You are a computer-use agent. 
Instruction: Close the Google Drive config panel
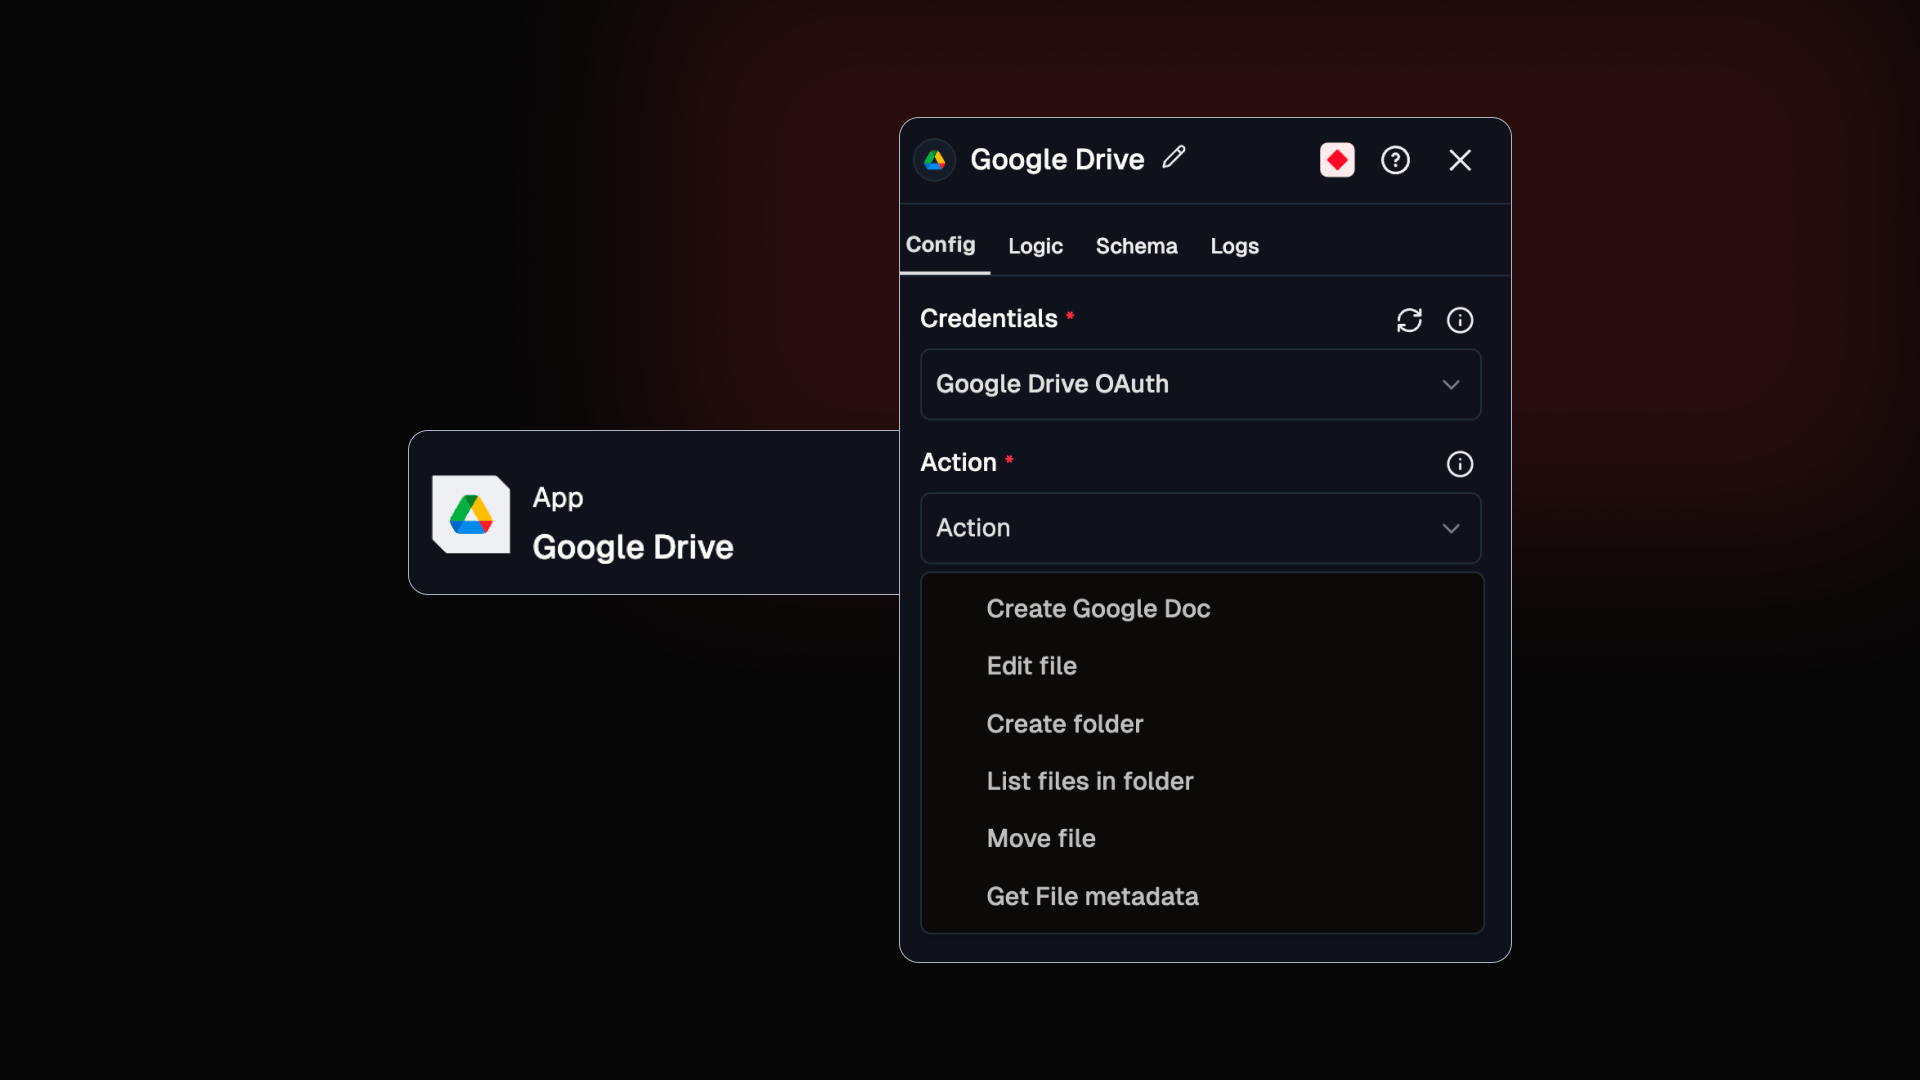pos(1460,160)
